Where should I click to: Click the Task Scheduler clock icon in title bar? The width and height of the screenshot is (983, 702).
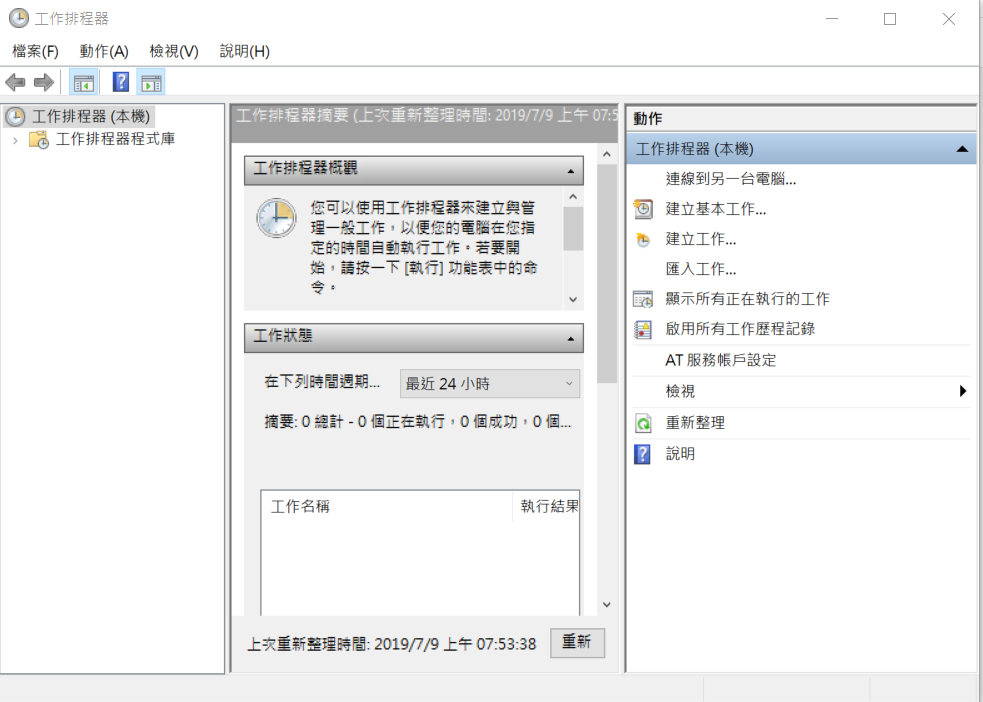point(18,18)
